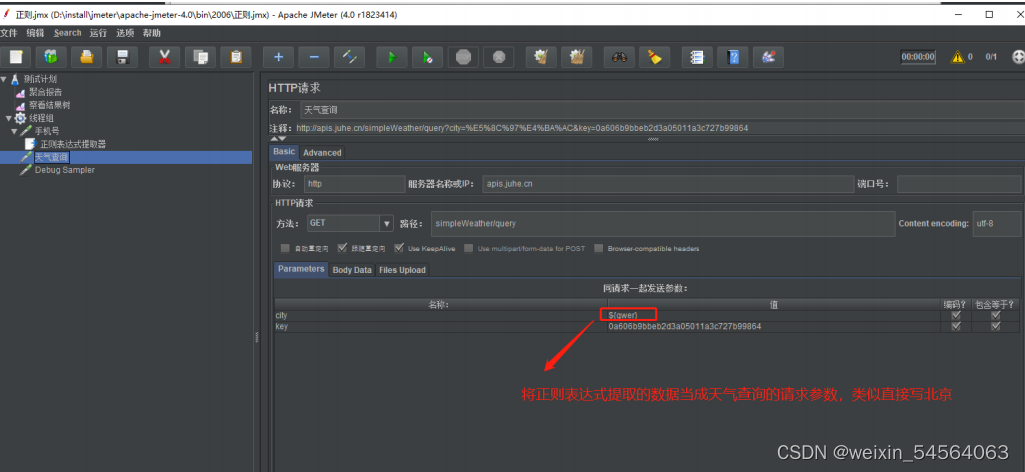The width and height of the screenshot is (1025, 472).
Task: Open the Templates toolbar icon
Action: [51, 58]
